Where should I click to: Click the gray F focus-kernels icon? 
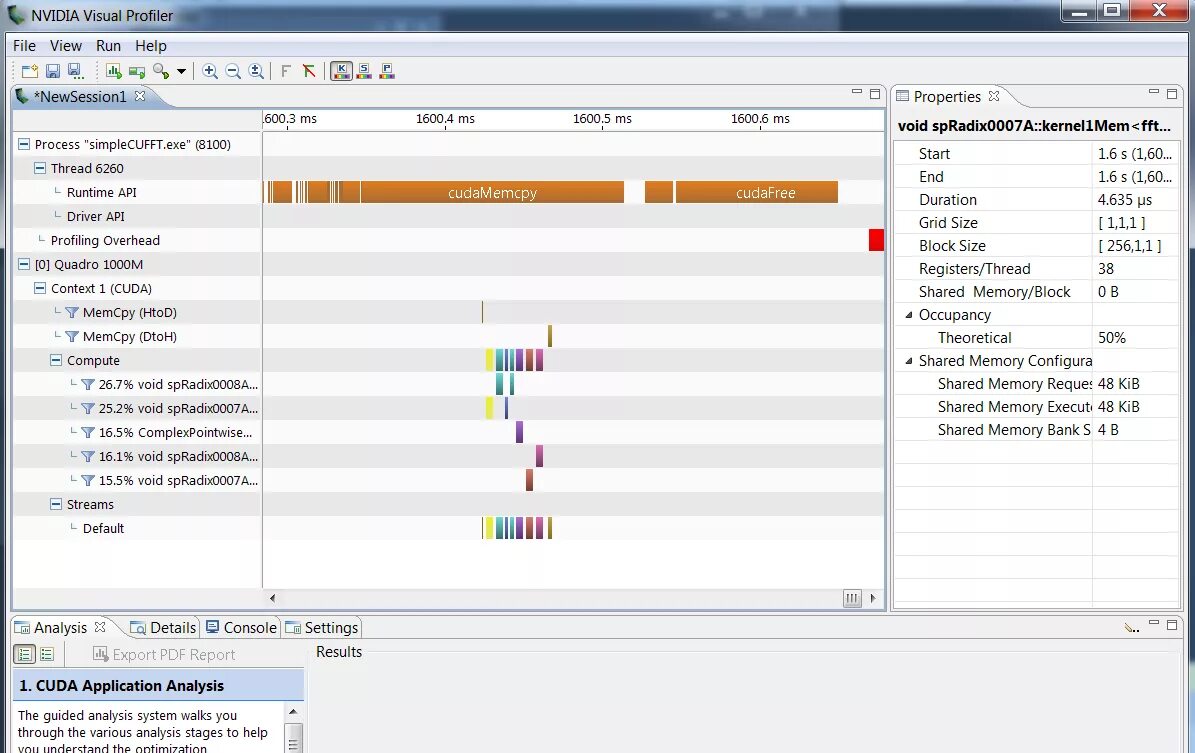pos(286,71)
